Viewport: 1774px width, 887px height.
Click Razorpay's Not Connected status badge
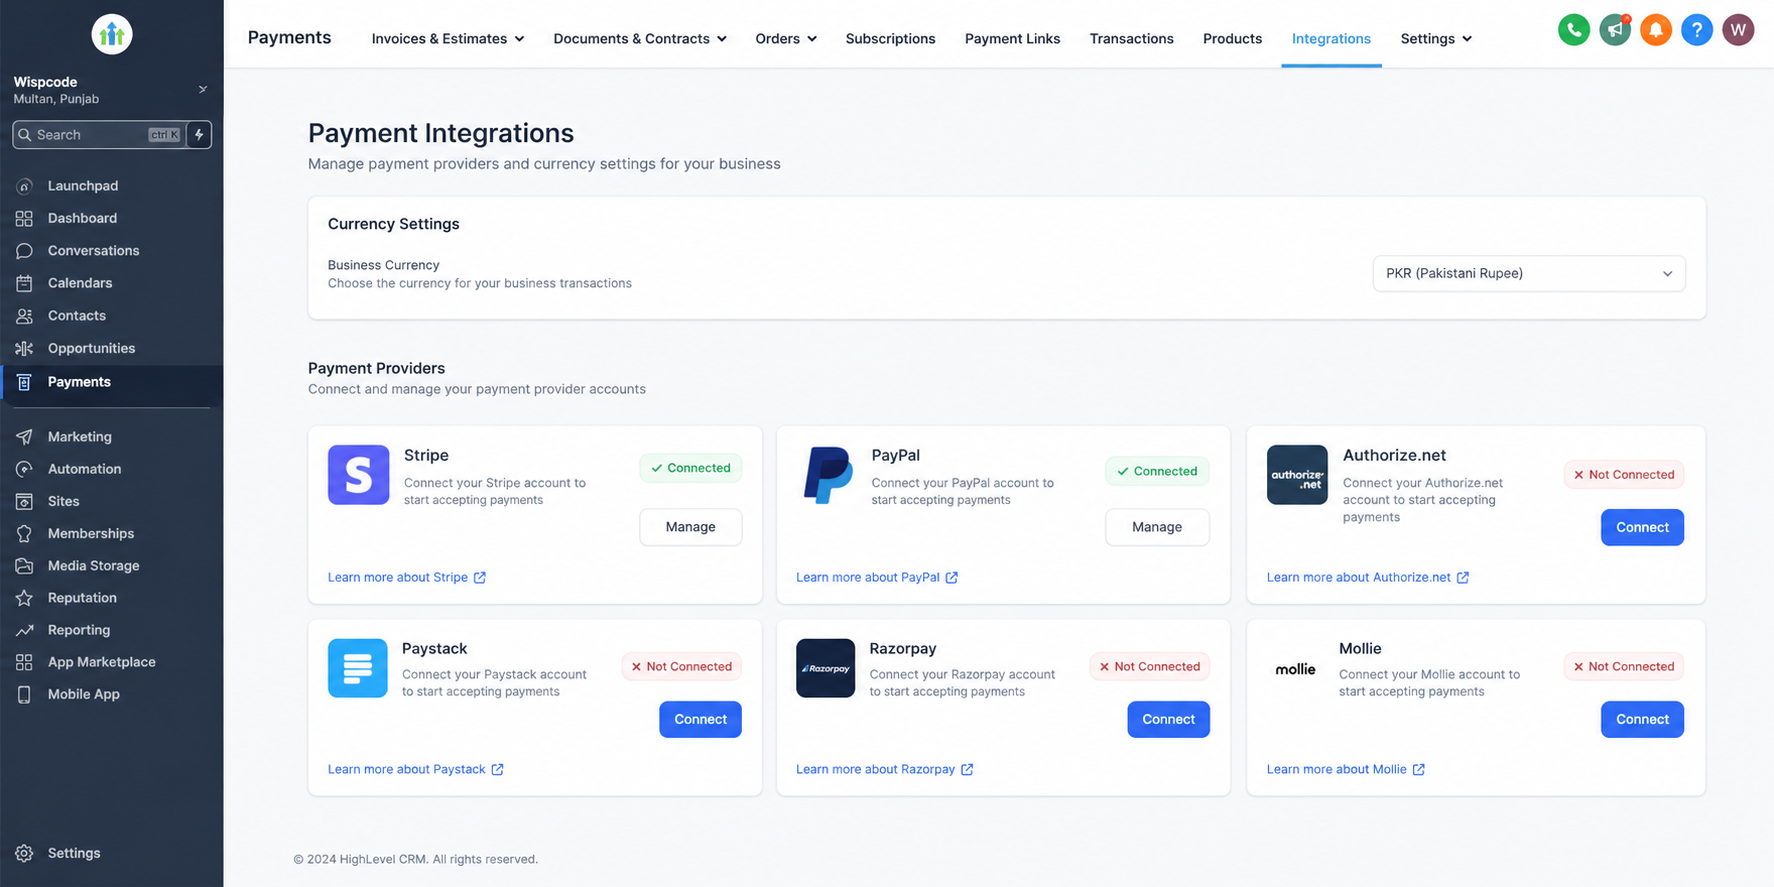(1150, 667)
